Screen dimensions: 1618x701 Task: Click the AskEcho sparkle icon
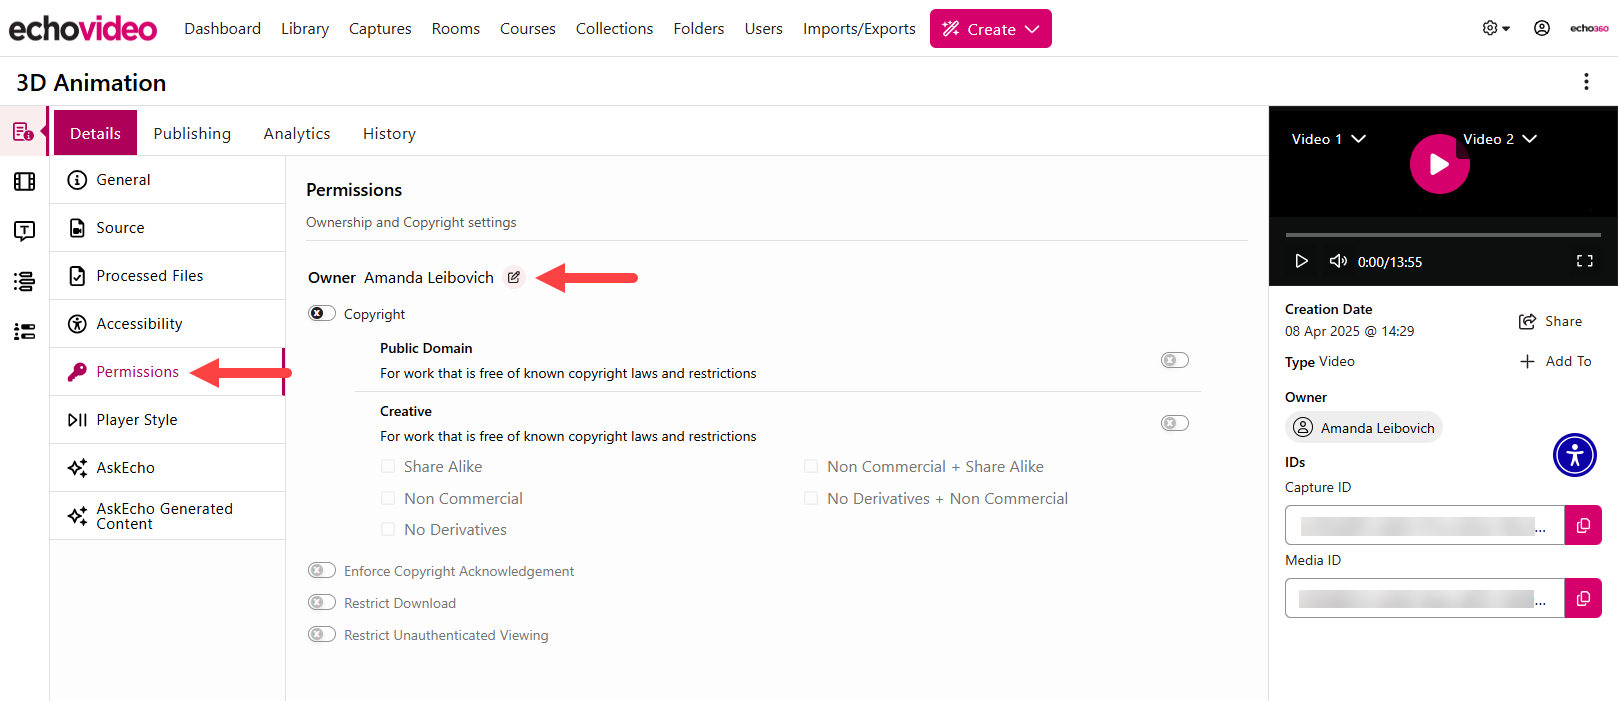(77, 468)
